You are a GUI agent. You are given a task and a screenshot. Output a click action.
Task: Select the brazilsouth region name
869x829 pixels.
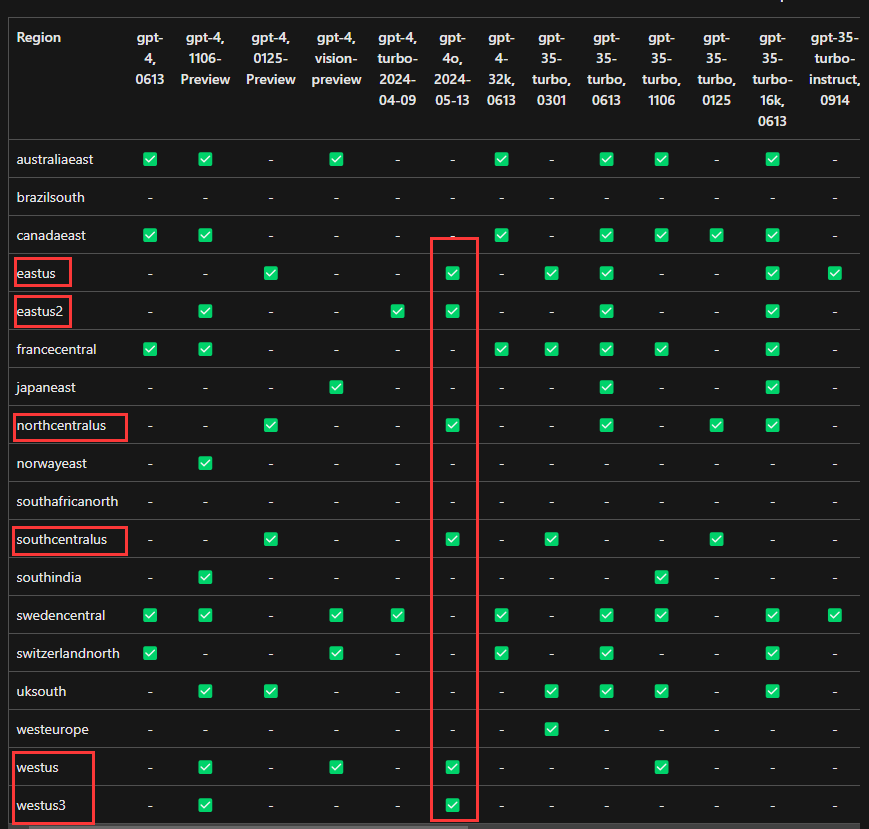tap(50, 197)
